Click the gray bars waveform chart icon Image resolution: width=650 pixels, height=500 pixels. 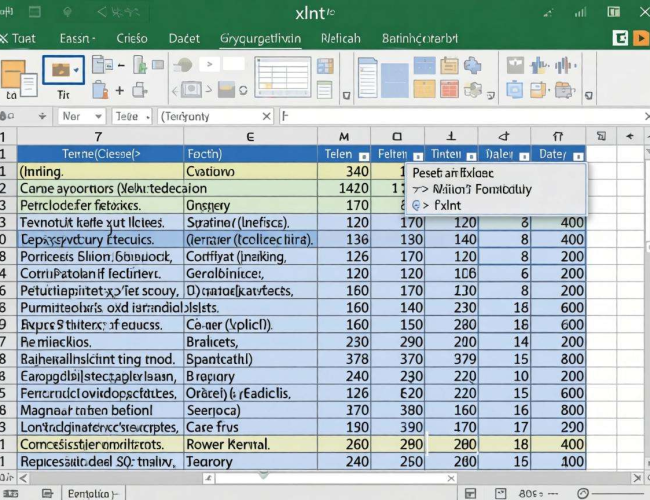pos(565,66)
